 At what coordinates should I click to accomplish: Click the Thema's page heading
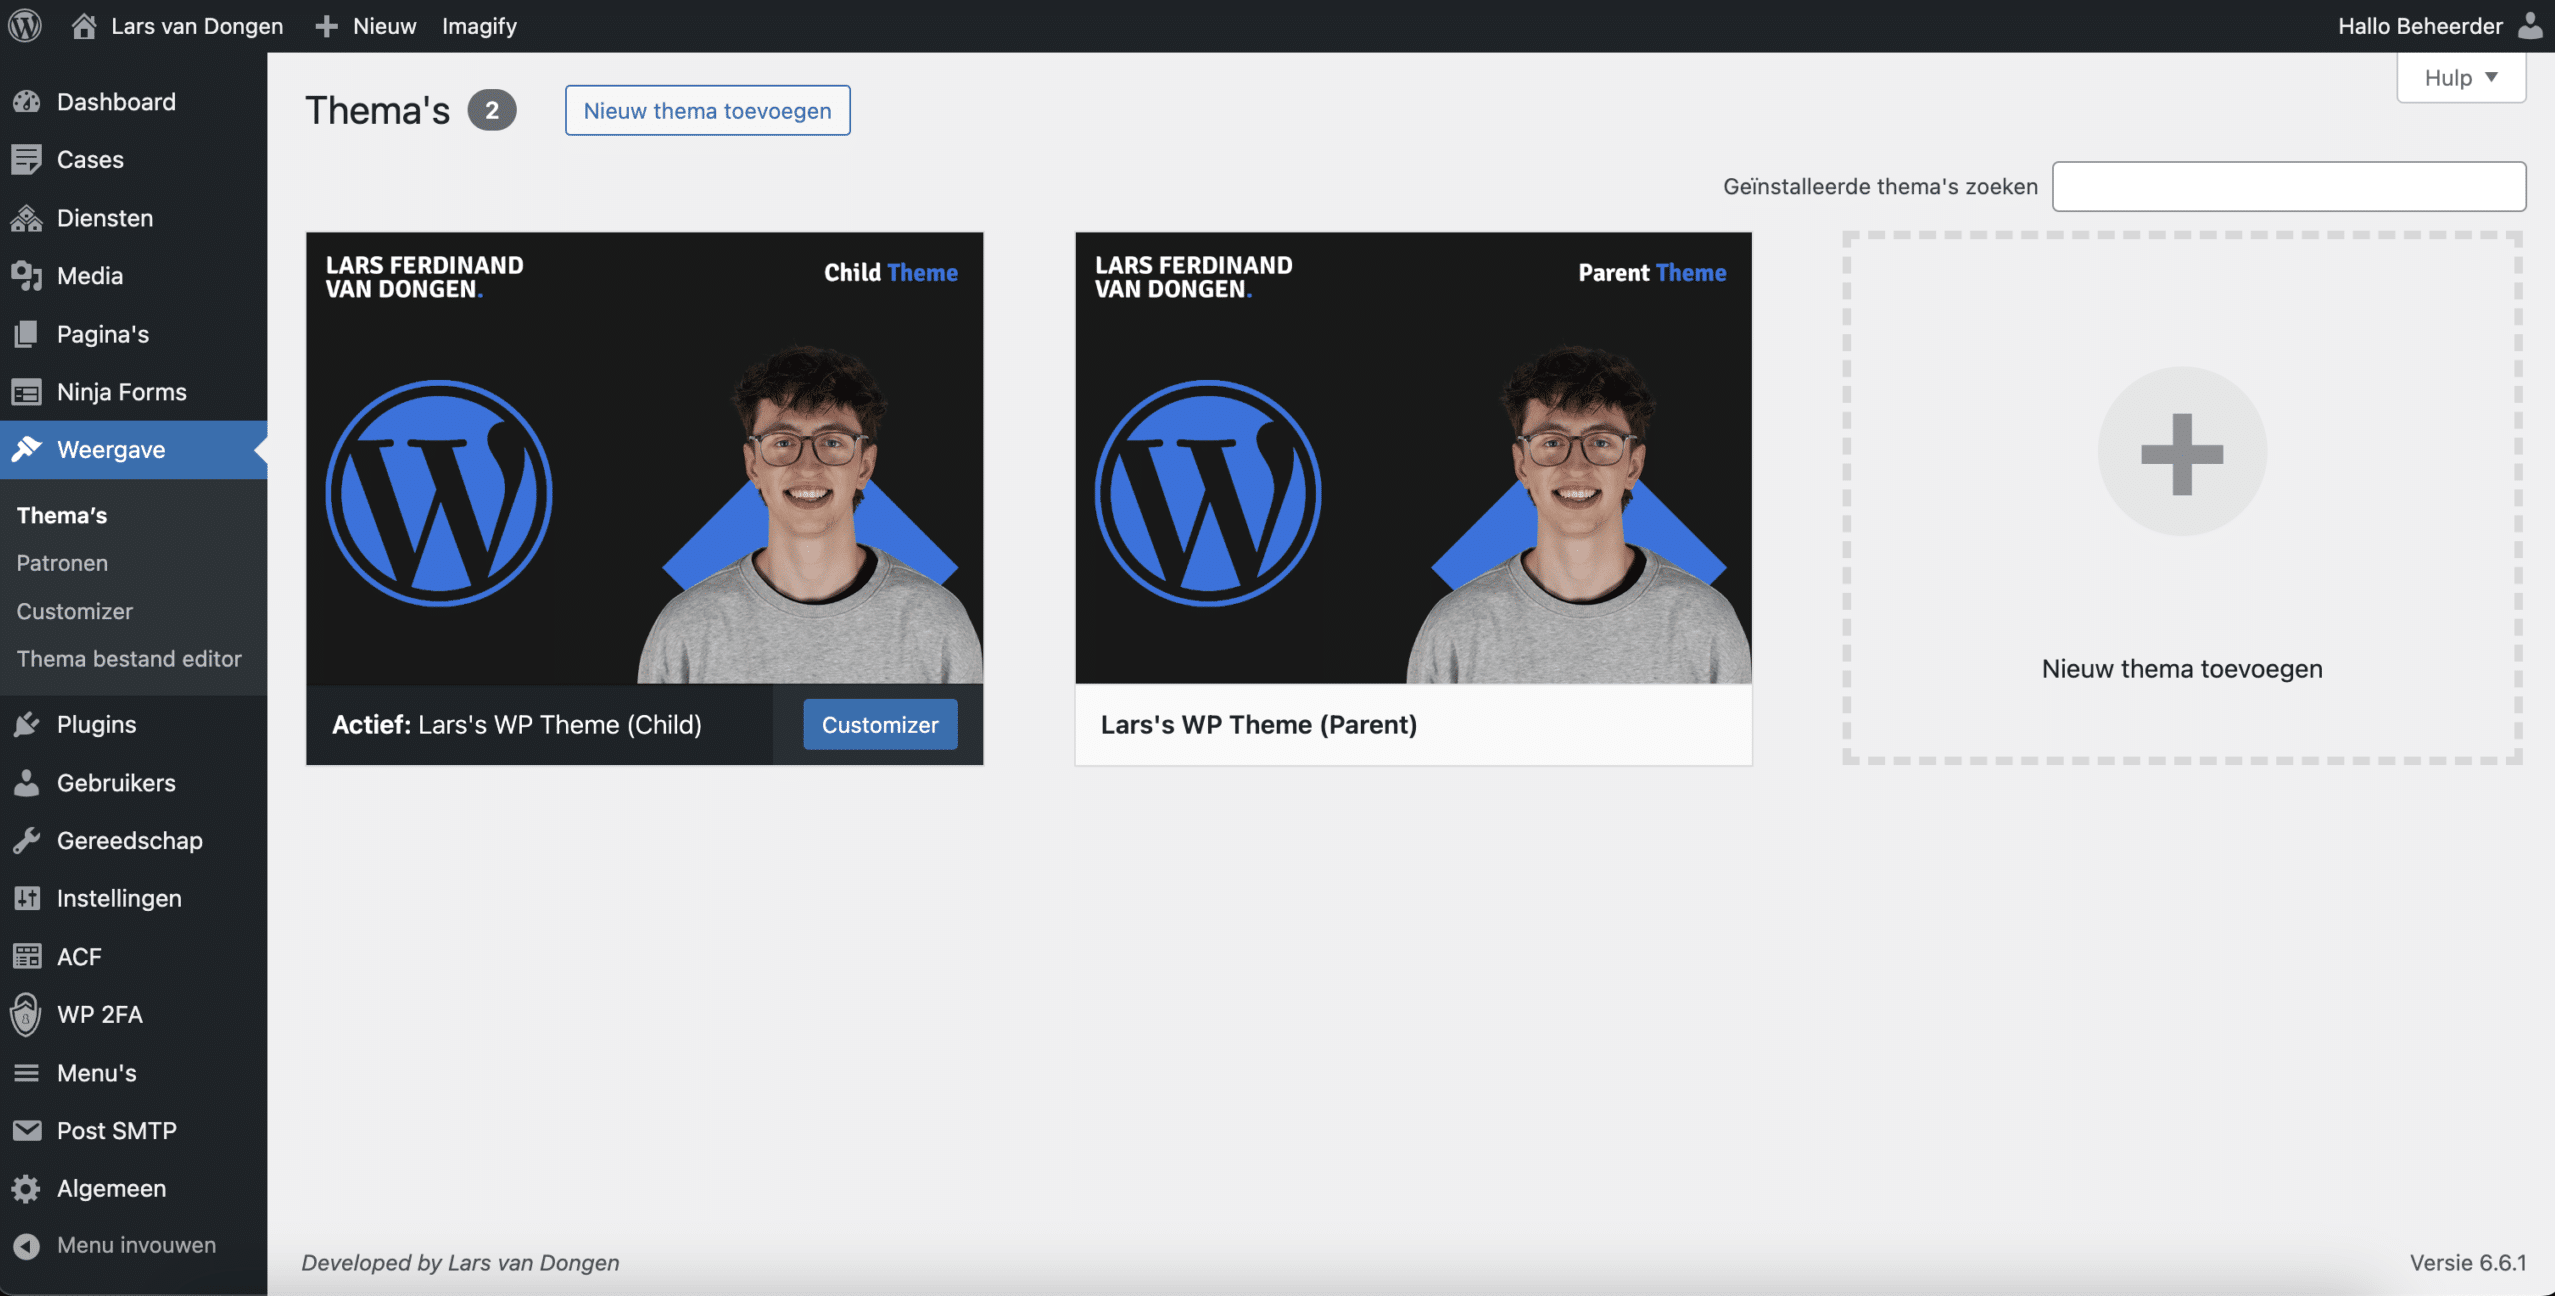[x=378, y=110]
